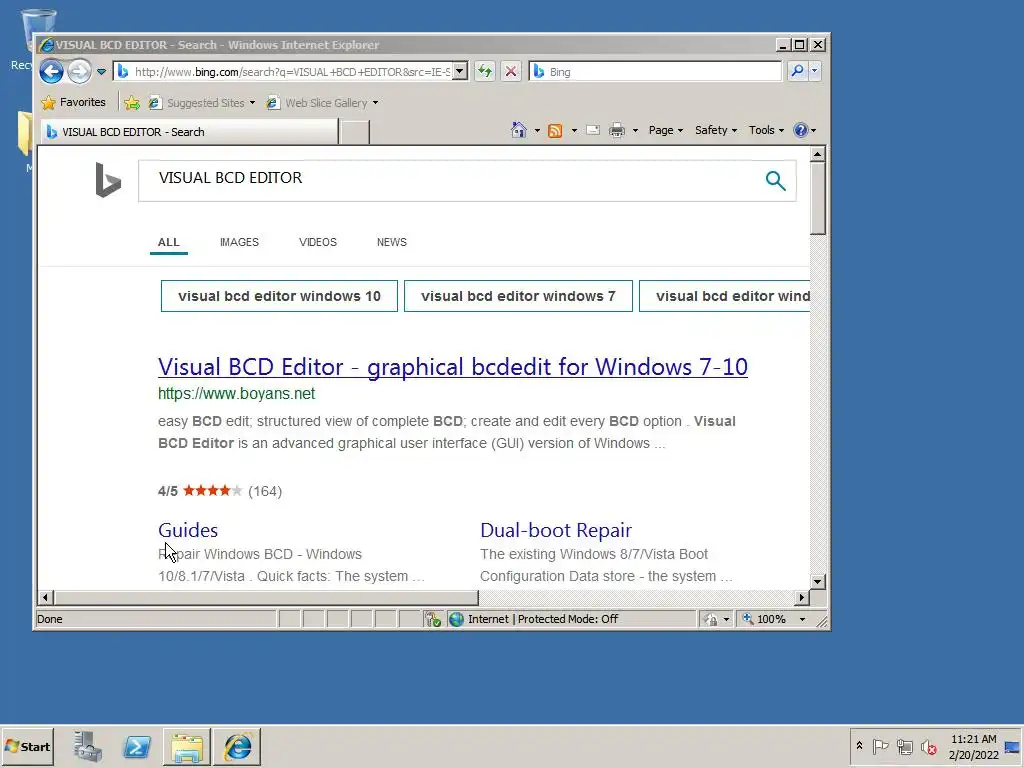Click Internet Protected Mode status text
Image resolution: width=1024 pixels, height=768 pixels.
543,619
